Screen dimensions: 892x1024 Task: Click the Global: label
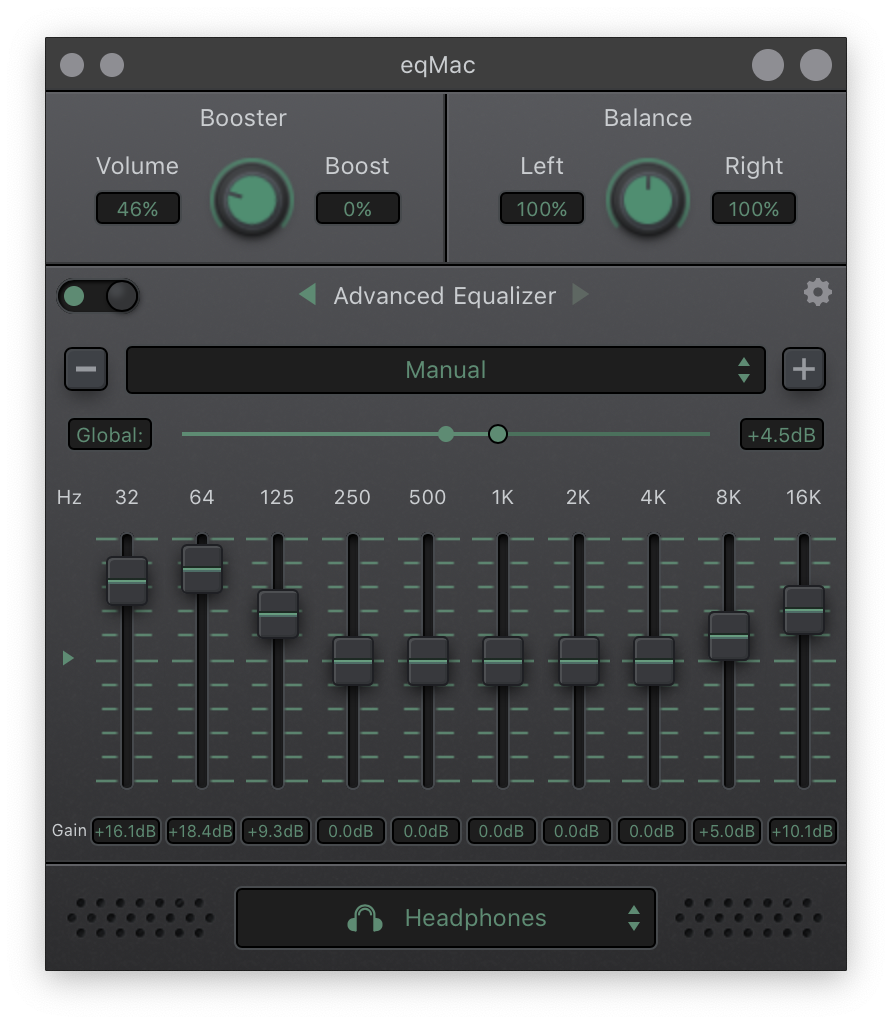coord(110,435)
